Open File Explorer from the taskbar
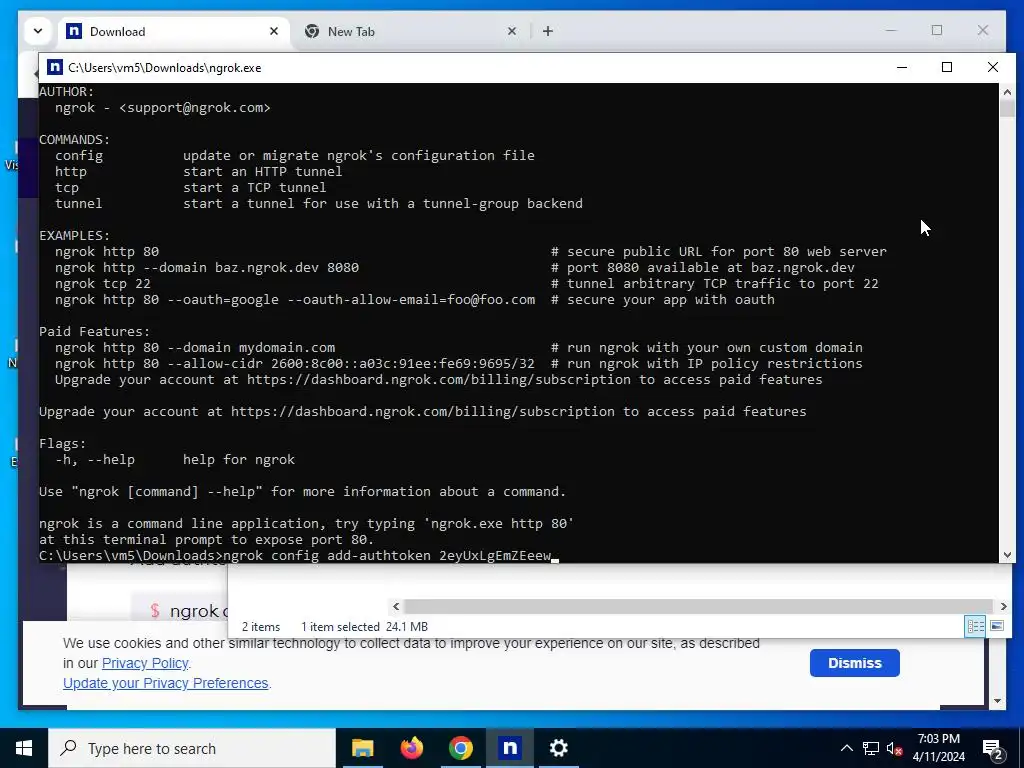1024x768 pixels. [362, 748]
